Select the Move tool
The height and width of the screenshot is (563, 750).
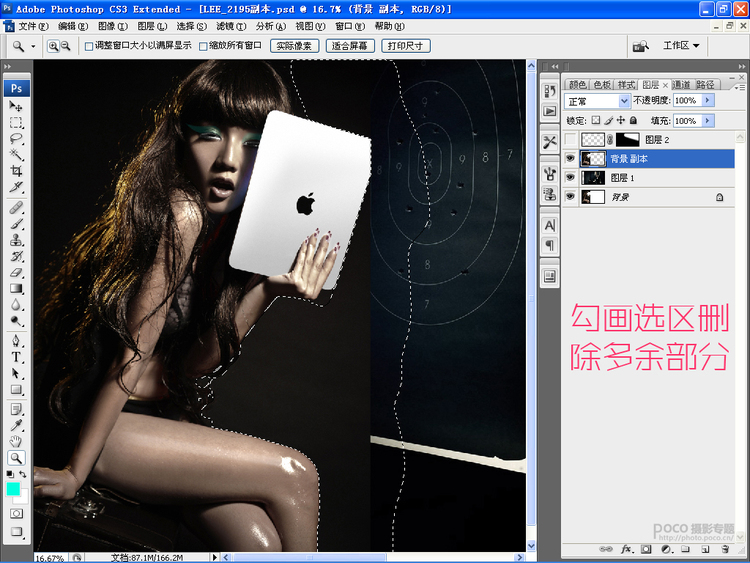[16, 106]
